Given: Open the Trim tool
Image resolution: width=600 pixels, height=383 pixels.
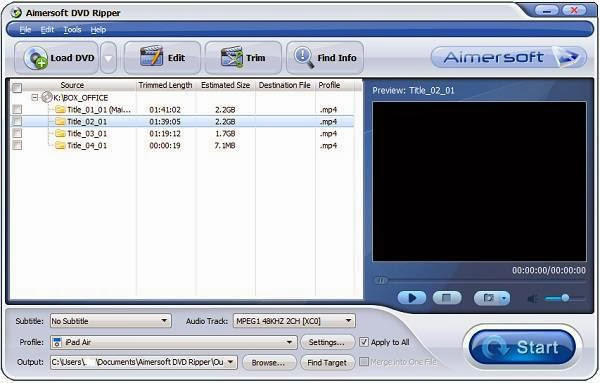Looking at the screenshot, I should [x=243, y=58].
